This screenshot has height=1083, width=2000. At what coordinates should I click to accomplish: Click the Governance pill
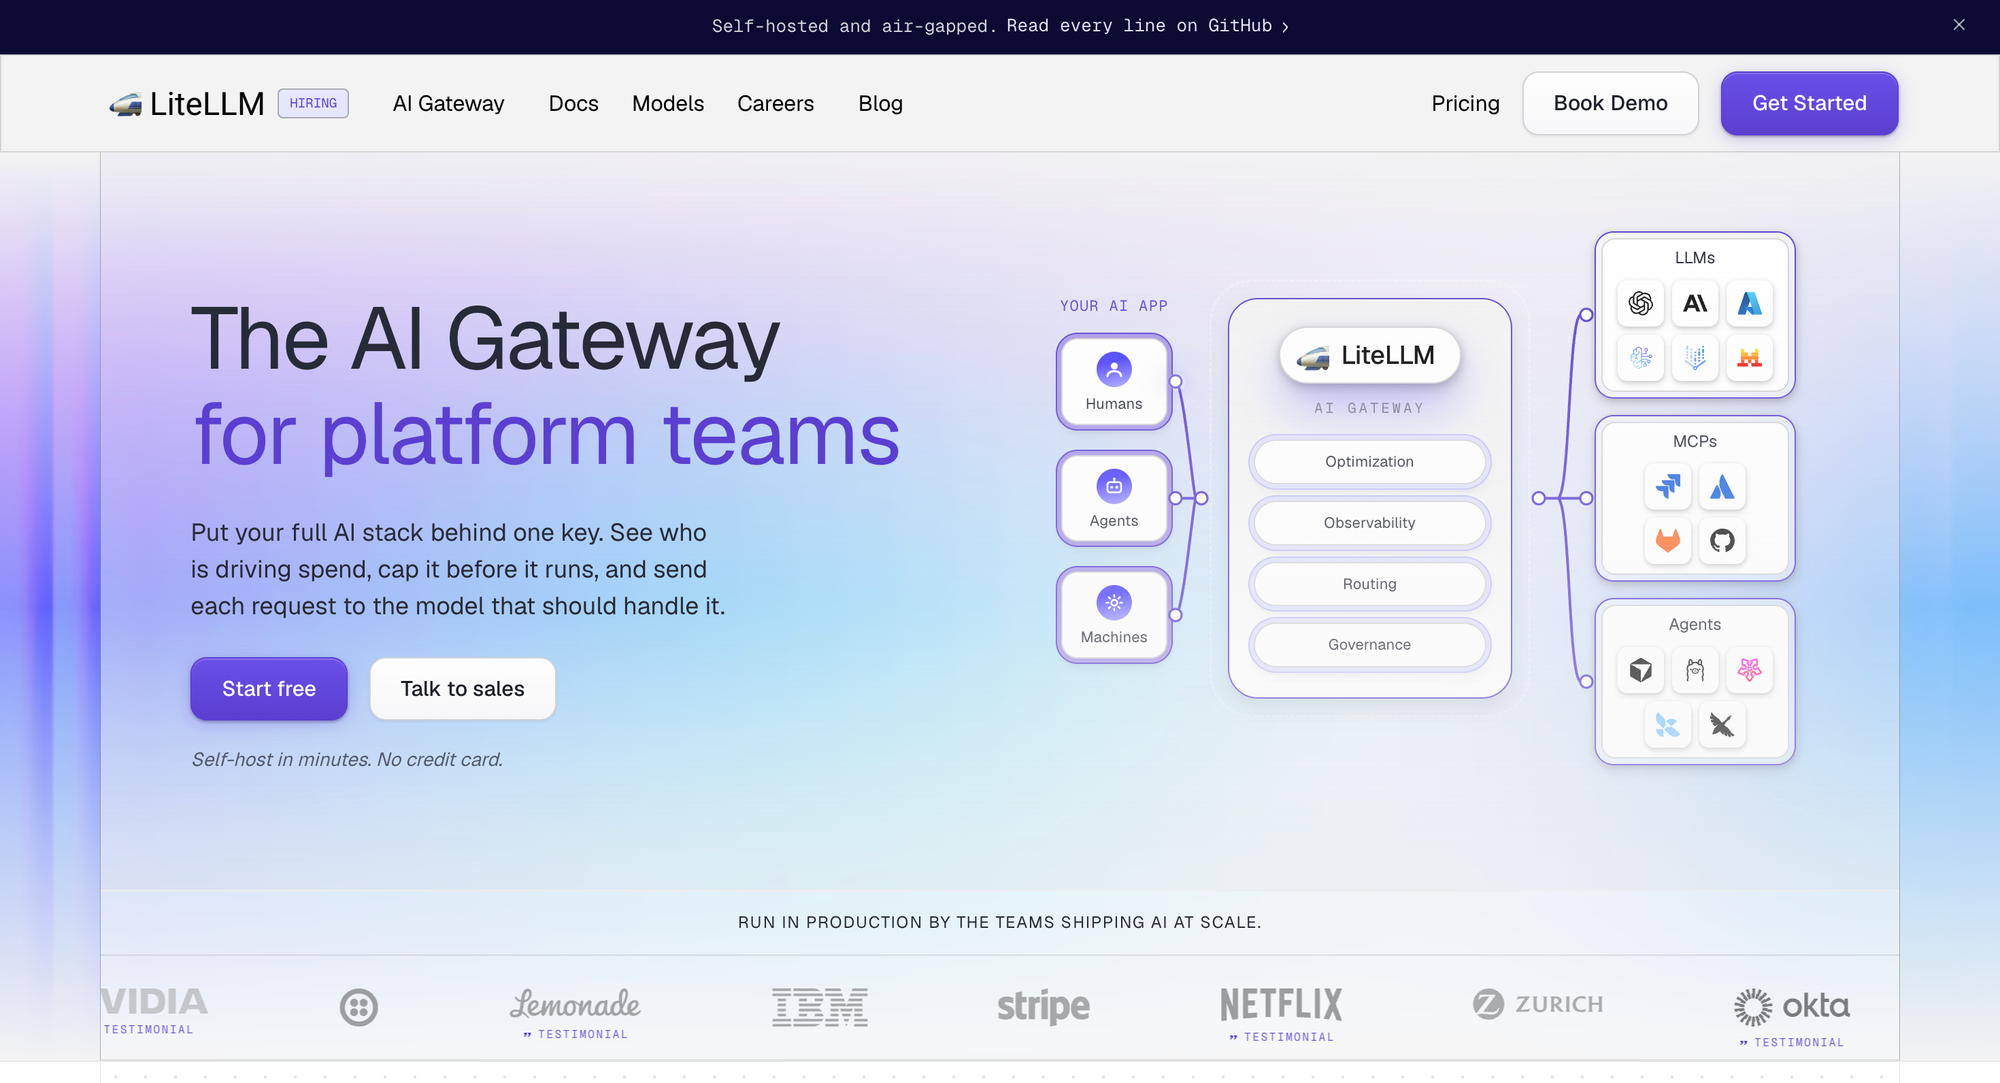click(x=1369, y=645)
